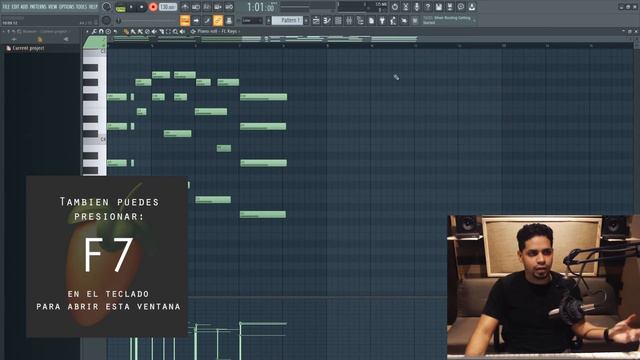Select the Zoom magnifier tool
Viewport: 640px width, 360px height.
[175, 31]
